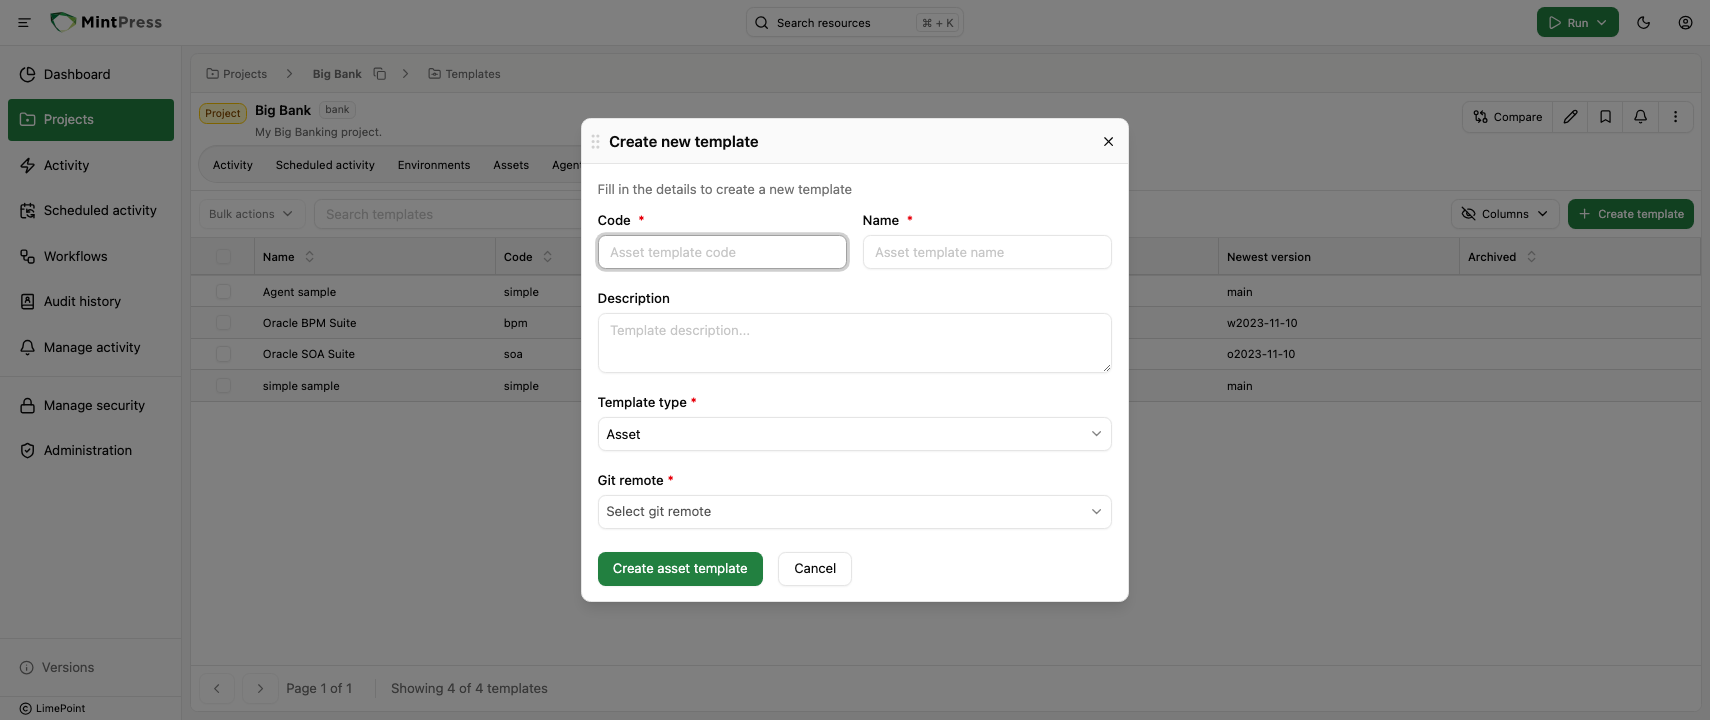
Task: Click the Compare button
Action: pos(1508,117)
